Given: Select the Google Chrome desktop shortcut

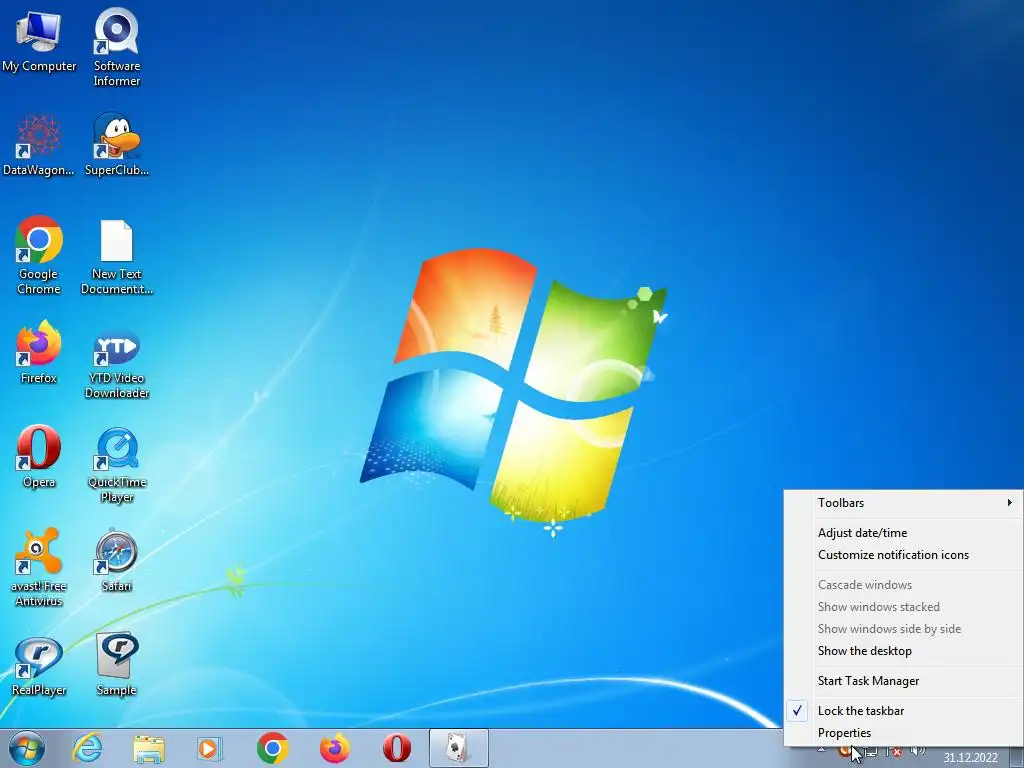Looking at the screenshot, I should click(39, 255).
